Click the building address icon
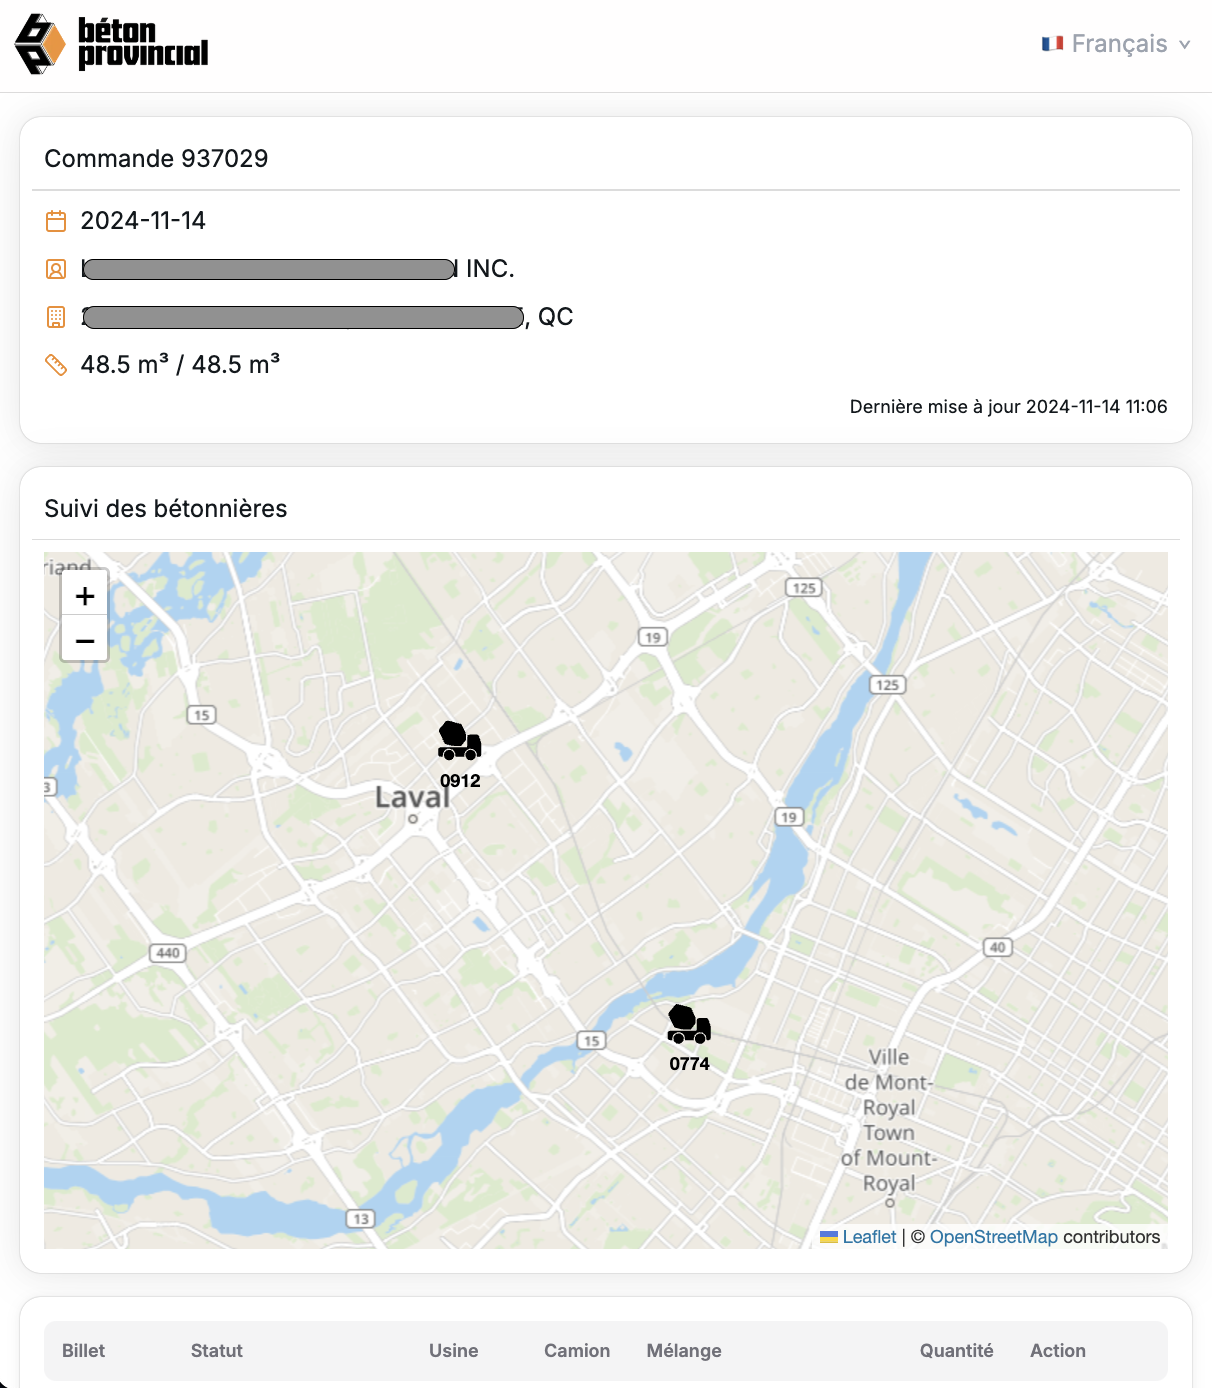This screenshot has height=1388, width=1212. [56, 317]
